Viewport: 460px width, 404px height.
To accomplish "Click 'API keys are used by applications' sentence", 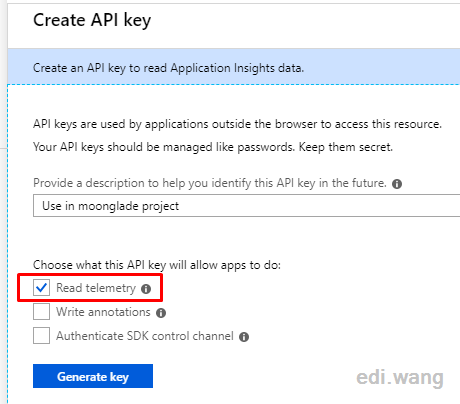I will (237, 124).
